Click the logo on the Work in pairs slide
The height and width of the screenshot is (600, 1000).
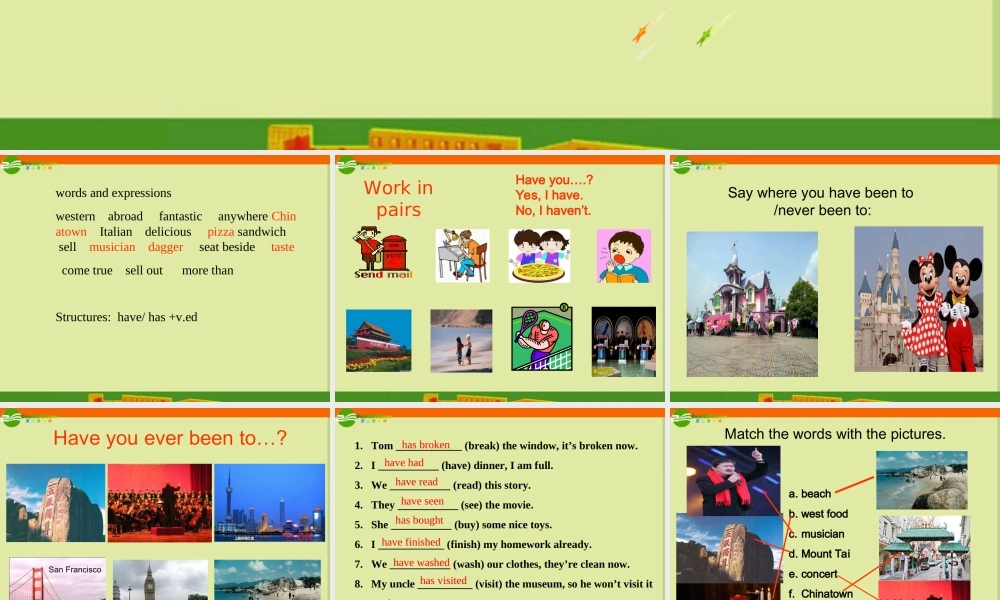tap(347, 166)
